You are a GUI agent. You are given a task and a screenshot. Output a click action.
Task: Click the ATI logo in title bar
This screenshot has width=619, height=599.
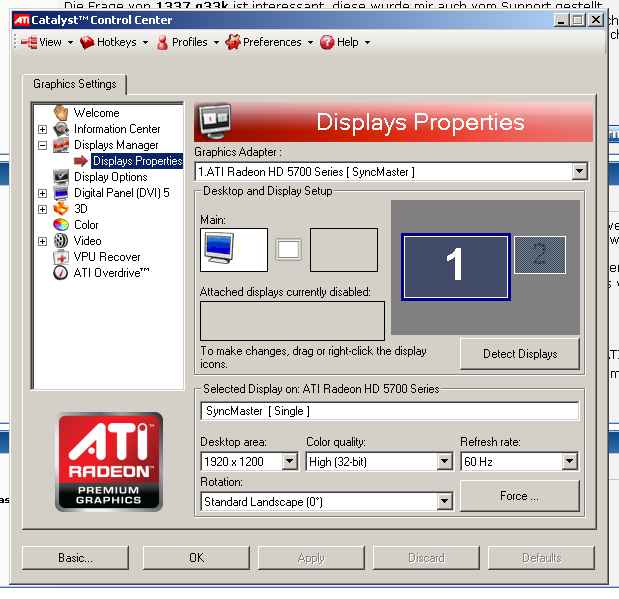click(22, 20)
